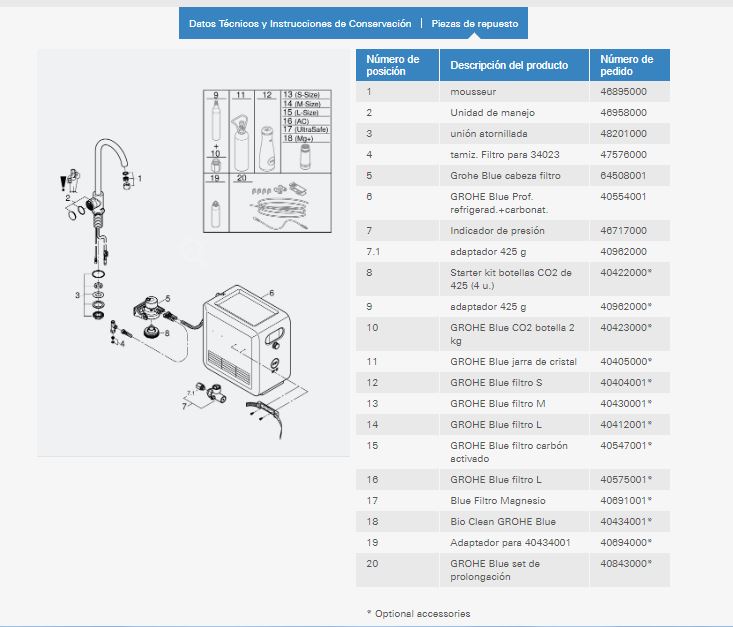Click 'GROHE Blue Prof. refrigerad.+carbonat.' description

pyautogui.click(x=499, y=203)
